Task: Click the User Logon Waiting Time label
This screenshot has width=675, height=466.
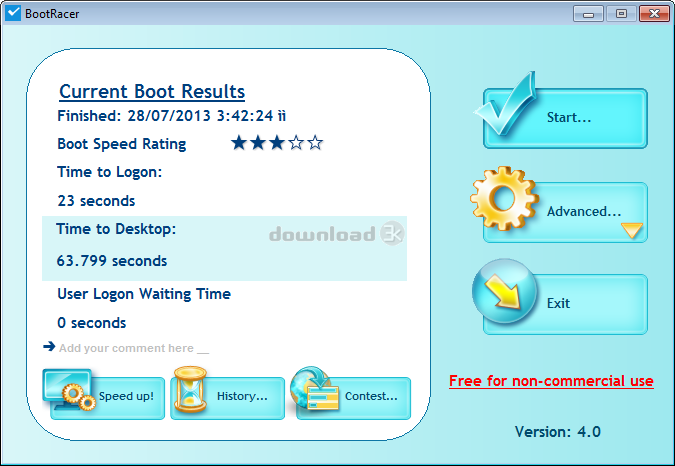Action: (x=144, y=294)
